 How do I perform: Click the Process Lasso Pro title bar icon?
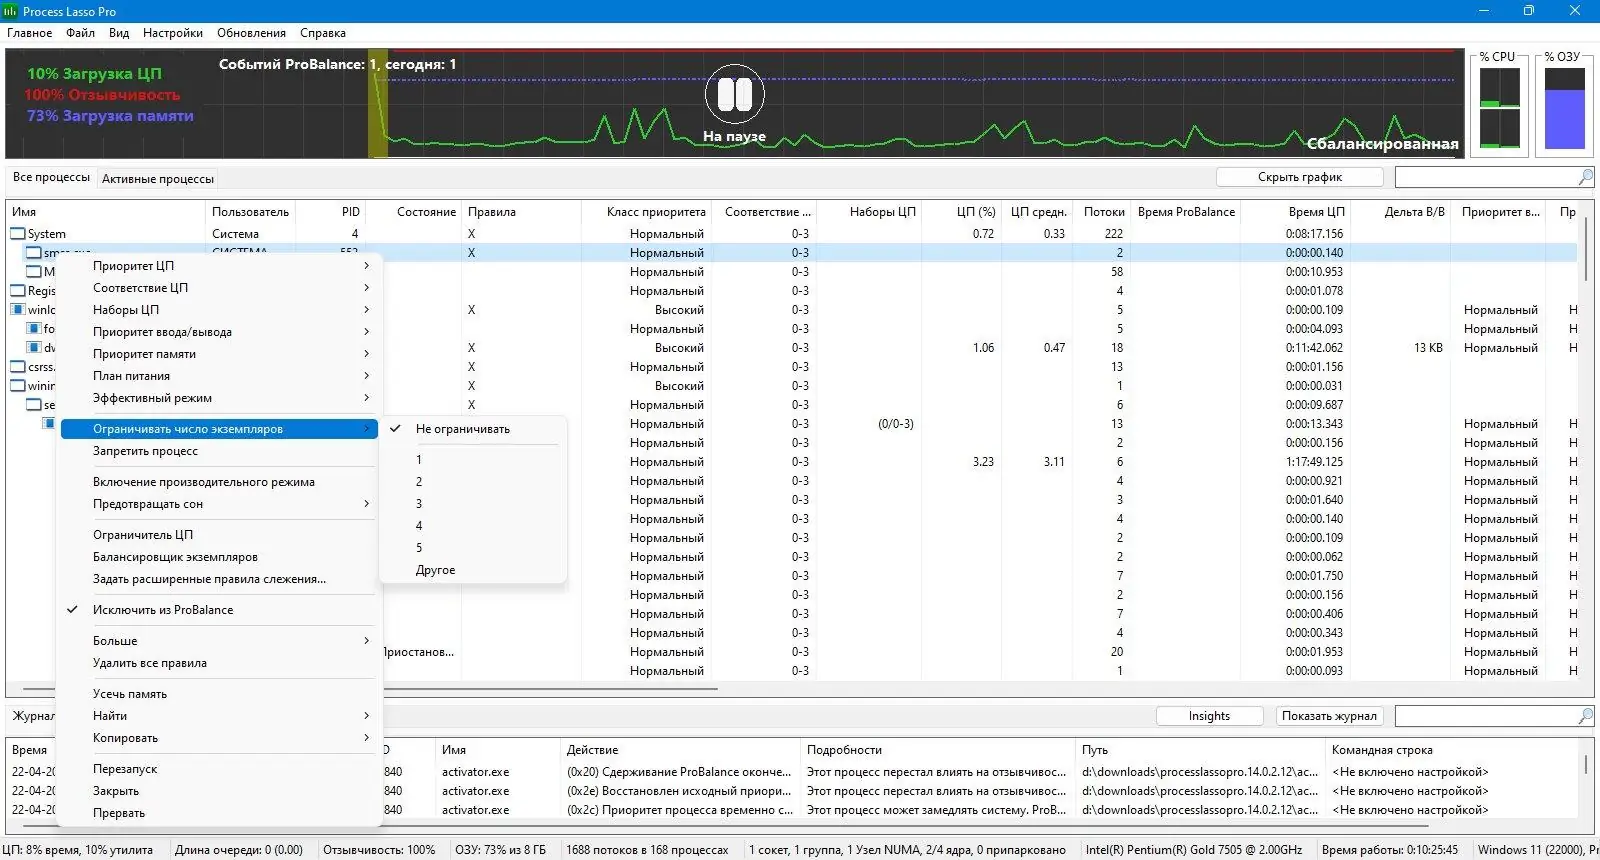(11, 11)
